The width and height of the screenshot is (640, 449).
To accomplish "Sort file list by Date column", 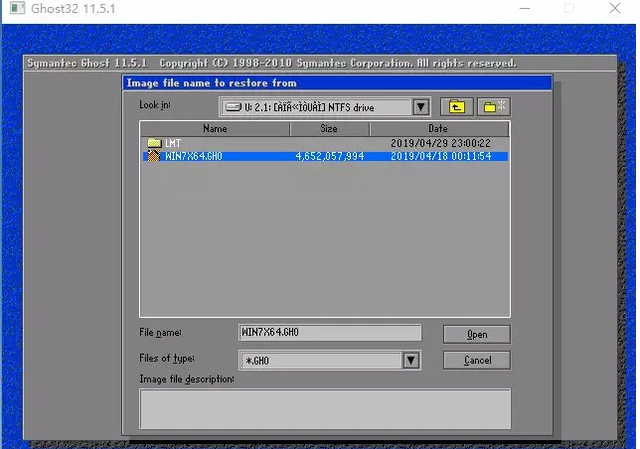I will (x=440, y=129).
